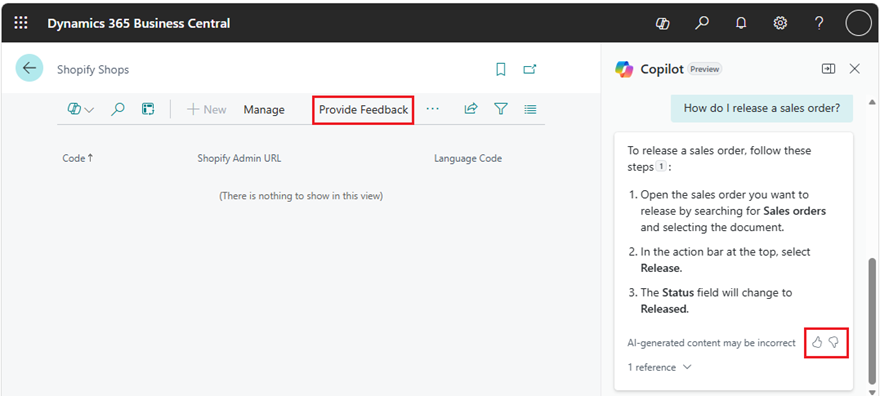Image resolution: width=880 pixels, height=396 pixels.
Task: Open the Copilot dropdown in the action bar
Action: pyautogui.click(x=81, y=109)
